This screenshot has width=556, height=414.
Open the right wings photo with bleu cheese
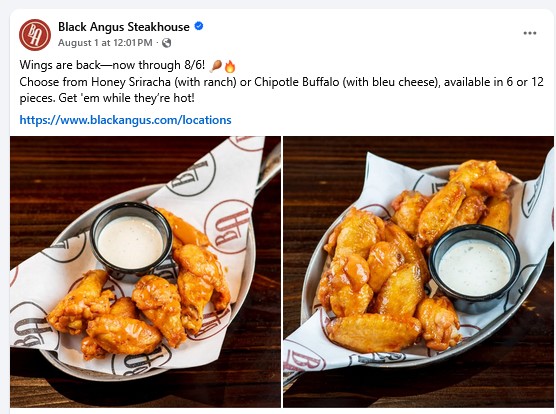(418, 272)
